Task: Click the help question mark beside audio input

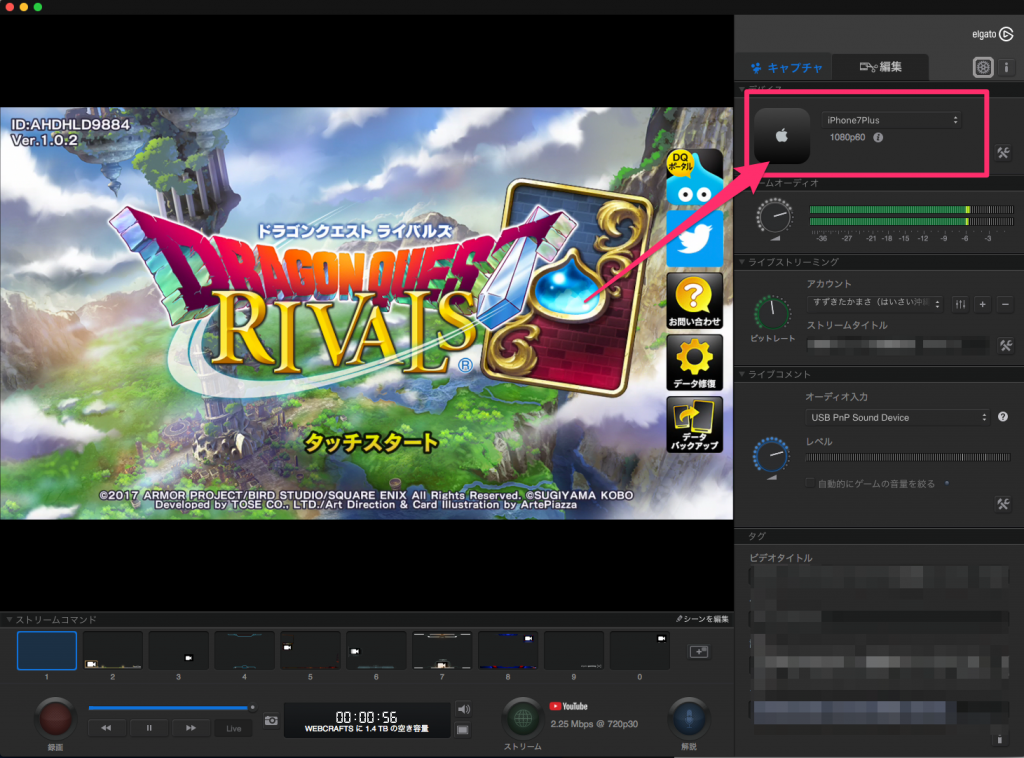Action: (x=1002, y=417)
